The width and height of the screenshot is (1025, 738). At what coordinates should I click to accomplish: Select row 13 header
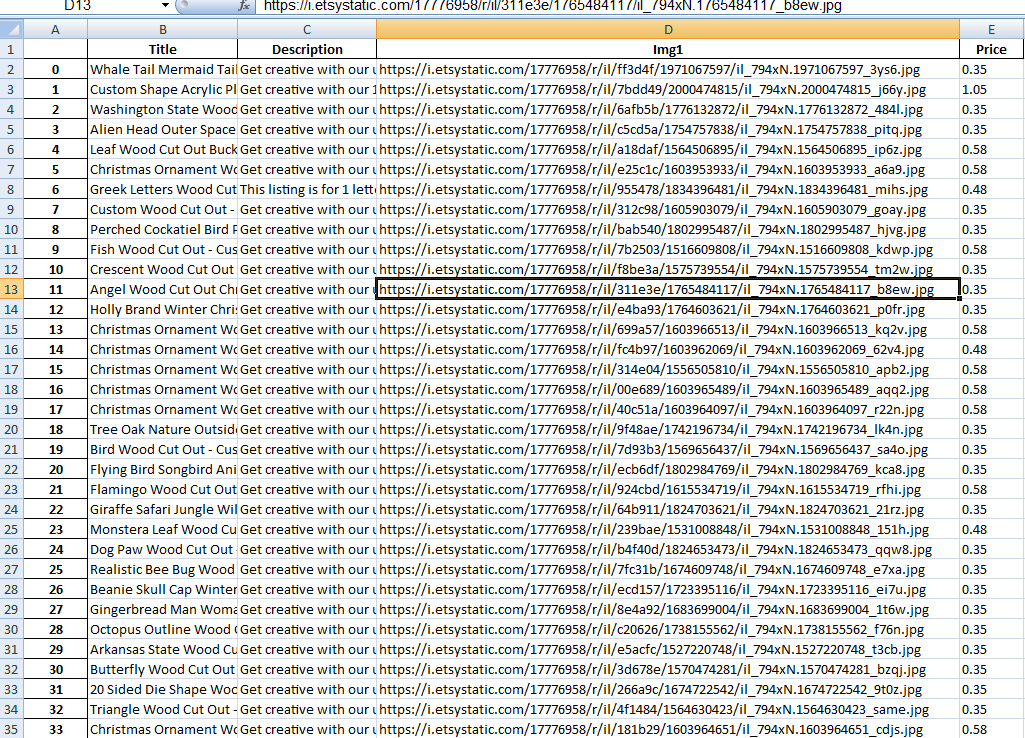[x=11, y=290]
